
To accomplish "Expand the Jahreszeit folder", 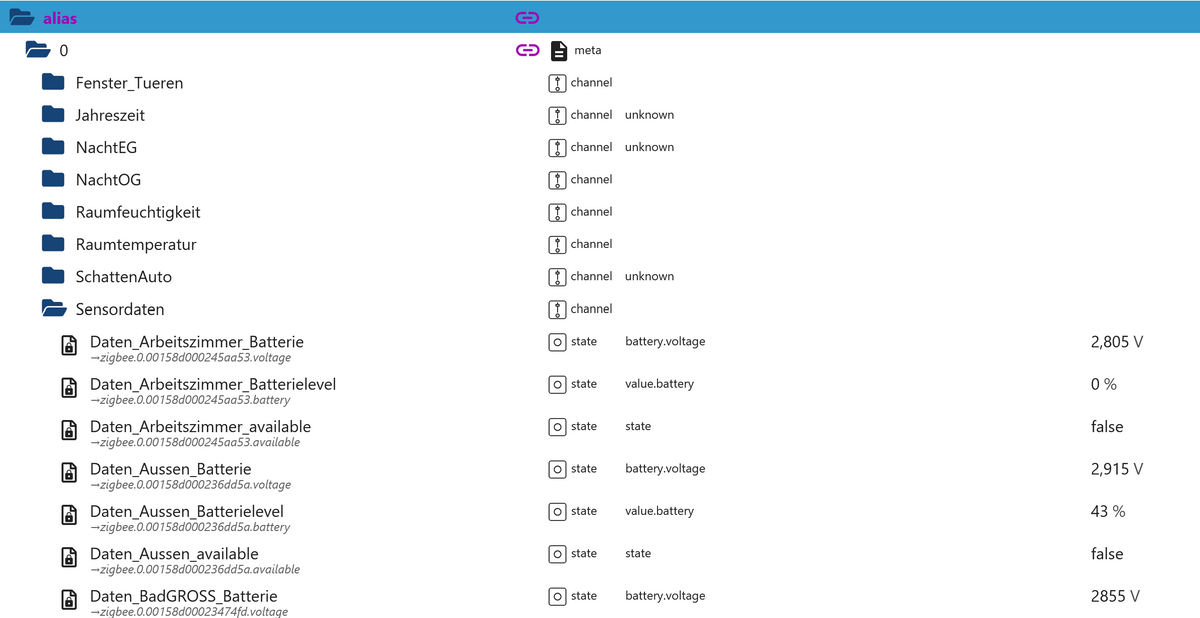I will pyautogui.click(x=53, y=115).
